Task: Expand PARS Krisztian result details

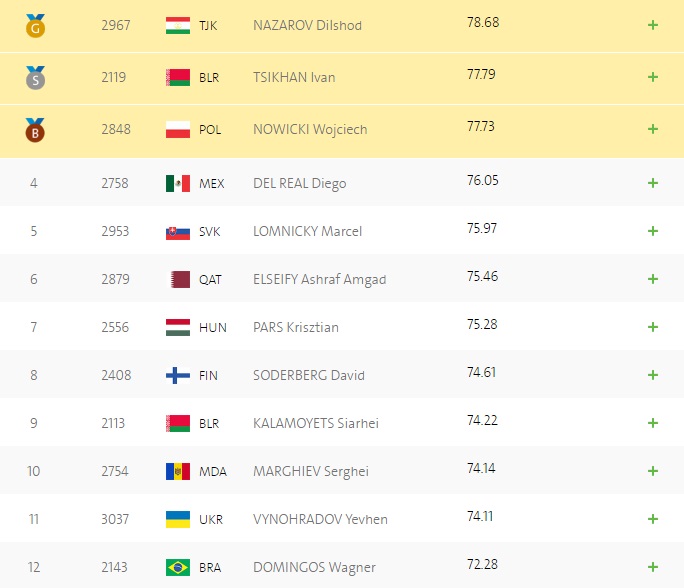Action: tap(653, 327)
